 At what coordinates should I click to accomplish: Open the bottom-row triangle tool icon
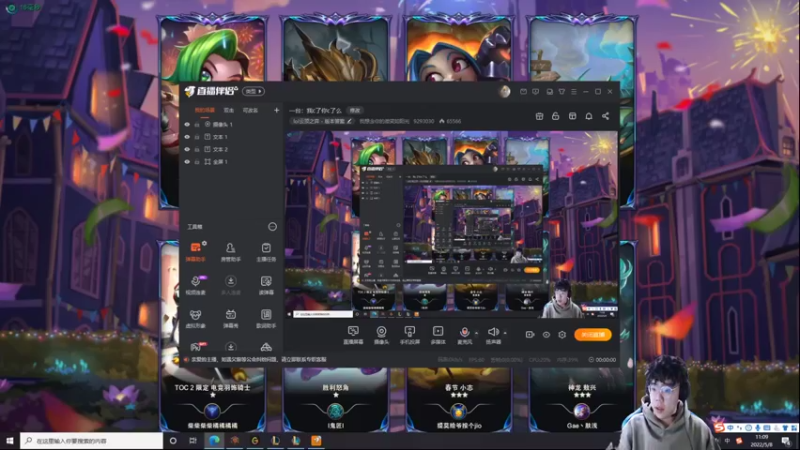[266, 347]
